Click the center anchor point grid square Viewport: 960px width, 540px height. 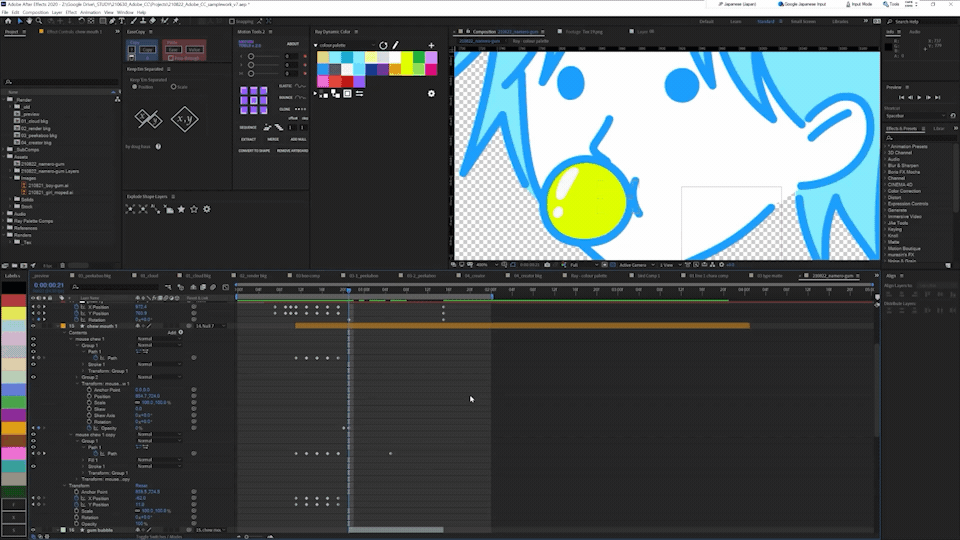point(253,100)
